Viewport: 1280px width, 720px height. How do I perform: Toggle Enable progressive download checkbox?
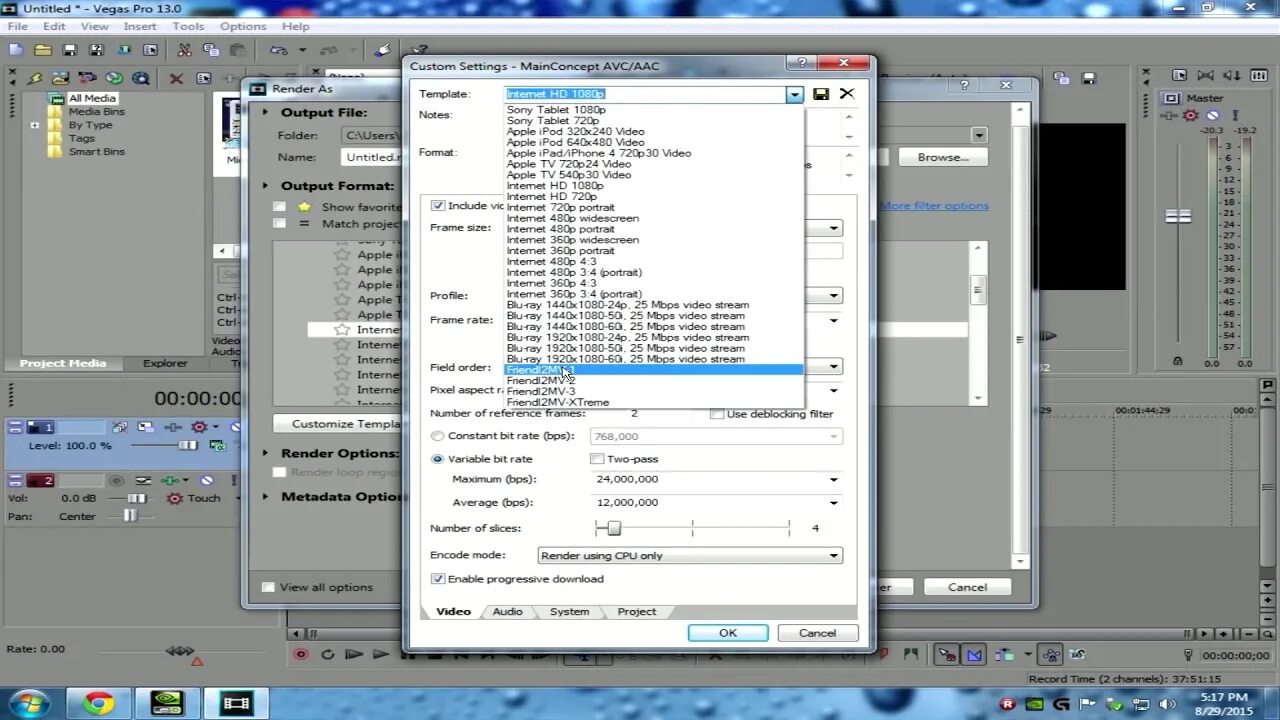(x=437, y=579)
